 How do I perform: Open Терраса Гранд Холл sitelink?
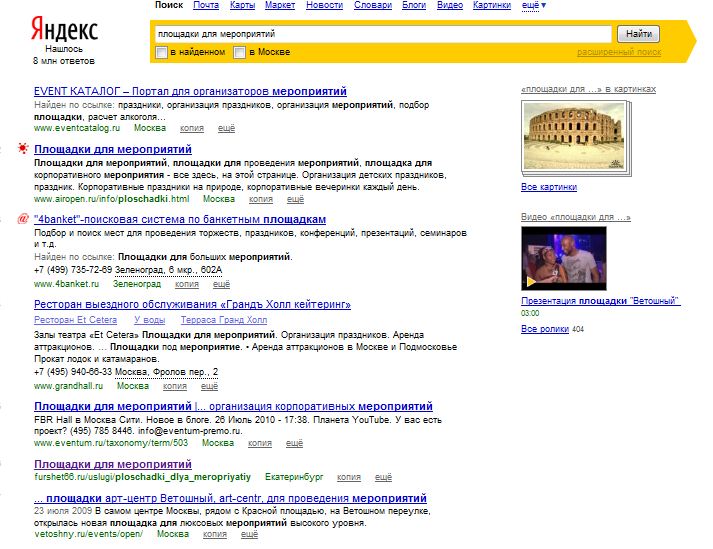pos(224,320)
